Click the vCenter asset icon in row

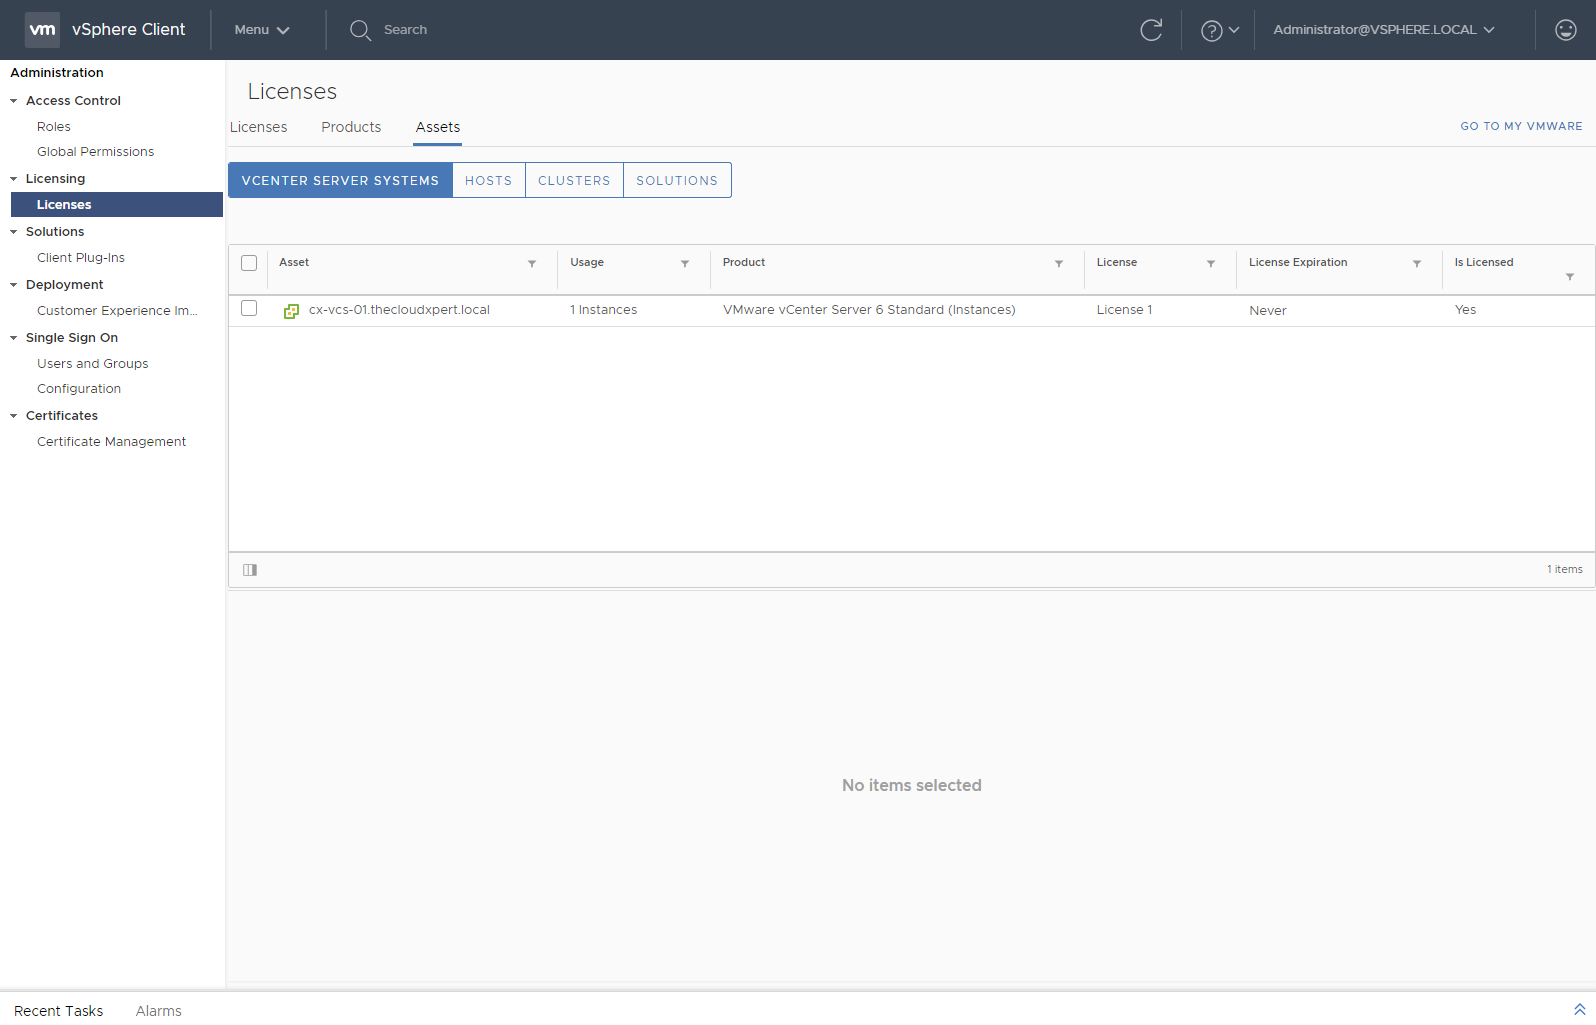tap(291, 311)
